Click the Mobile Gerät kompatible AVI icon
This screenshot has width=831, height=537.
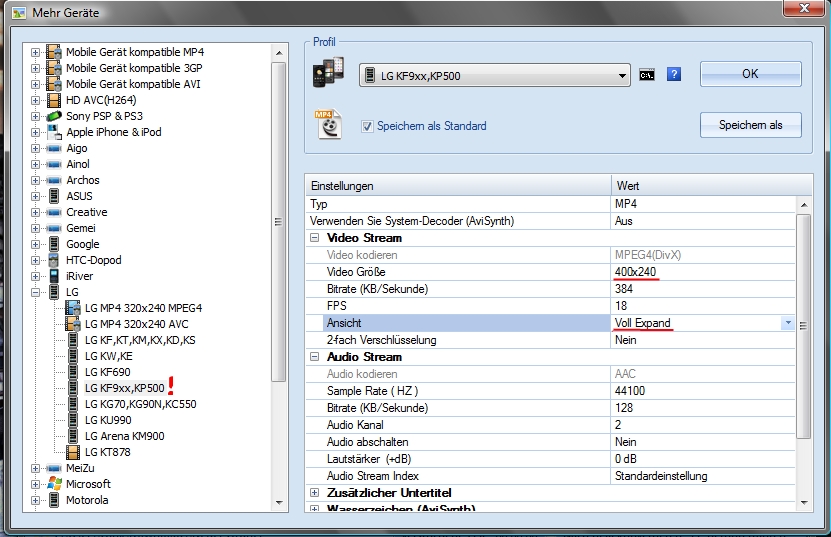(54, 84)
